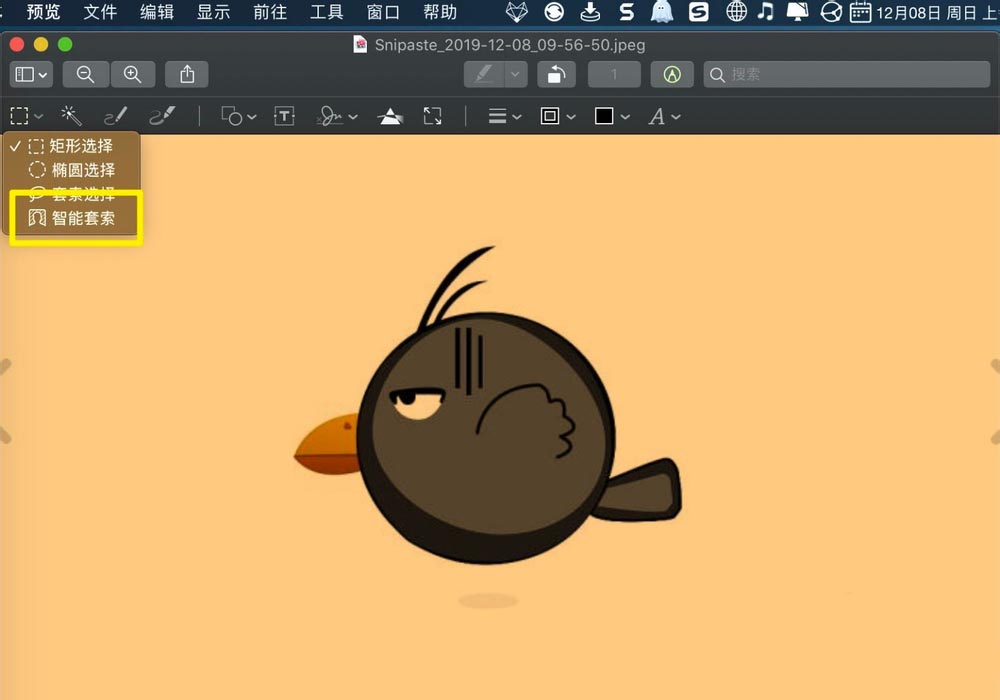The image size is (1000, 700).
Task: Expand the sidebar view options chevron
Action: click(x=43, y=75)
